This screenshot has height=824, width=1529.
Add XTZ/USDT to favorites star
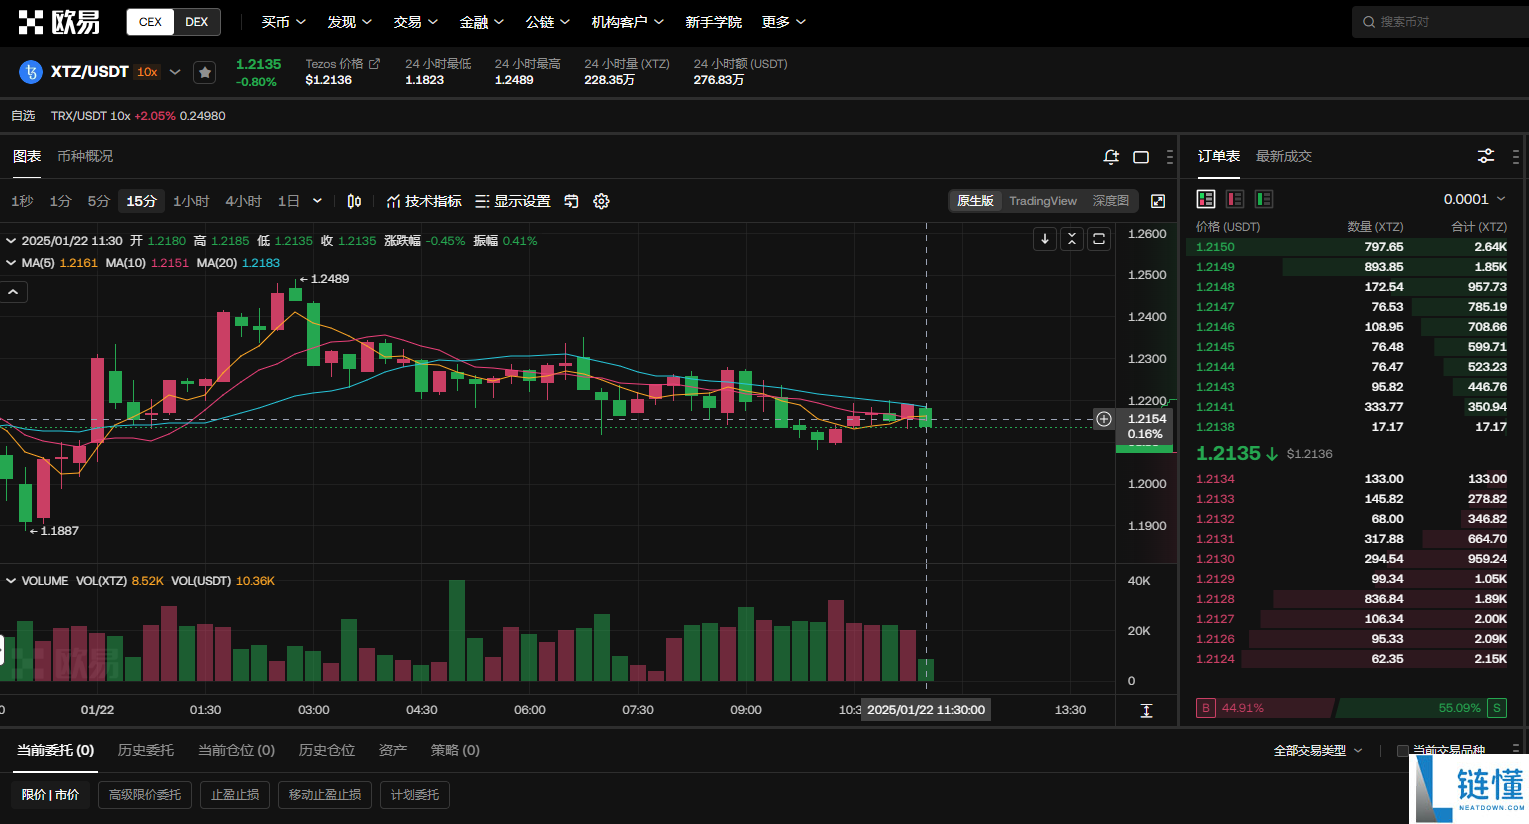click(x=204, y=72)
